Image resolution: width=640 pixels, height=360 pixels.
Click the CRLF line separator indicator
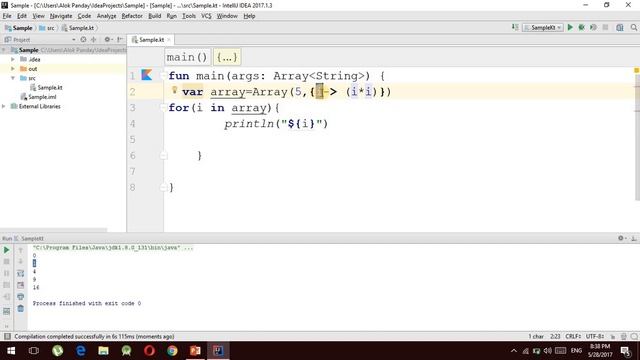point(573,336)
